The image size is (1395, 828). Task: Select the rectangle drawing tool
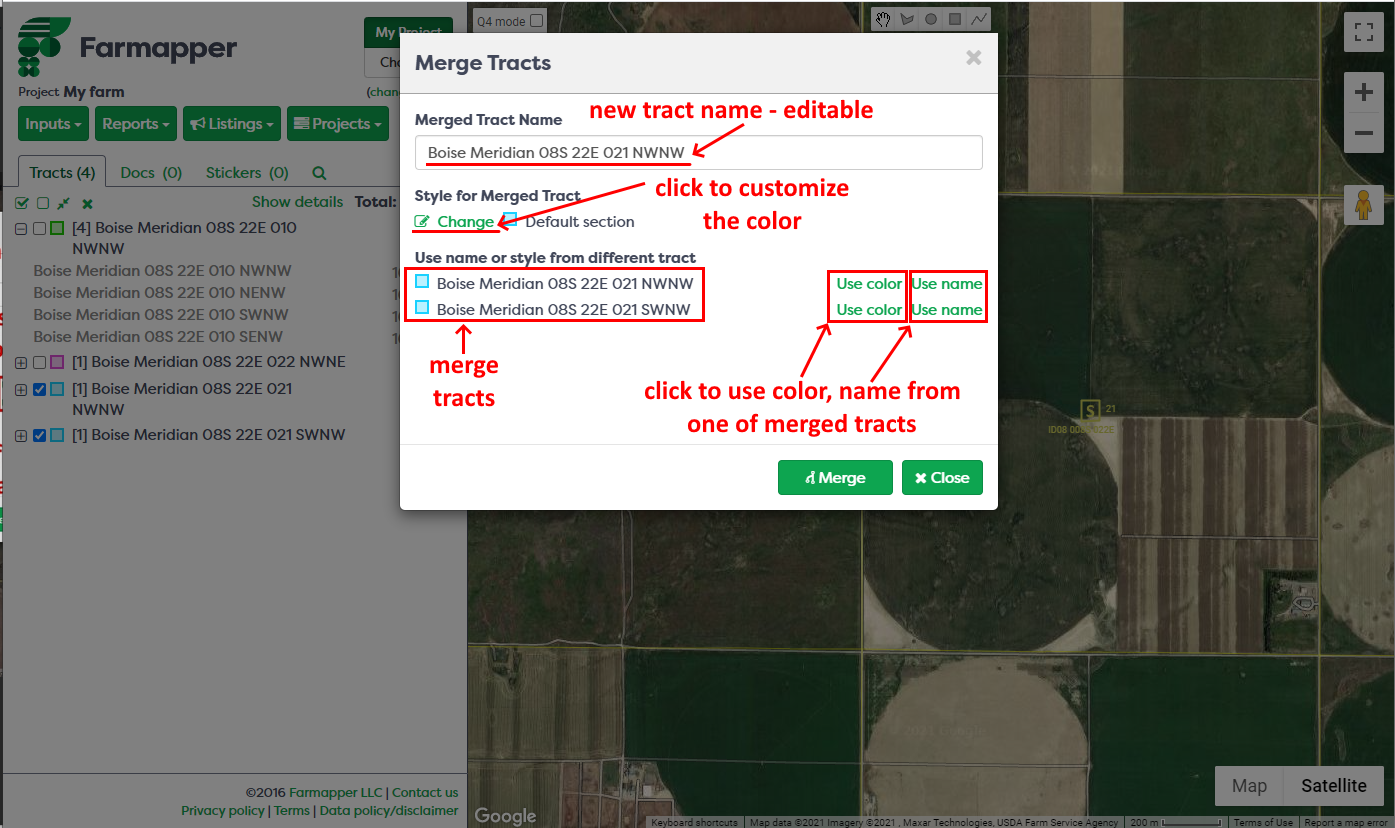point(955,19)
